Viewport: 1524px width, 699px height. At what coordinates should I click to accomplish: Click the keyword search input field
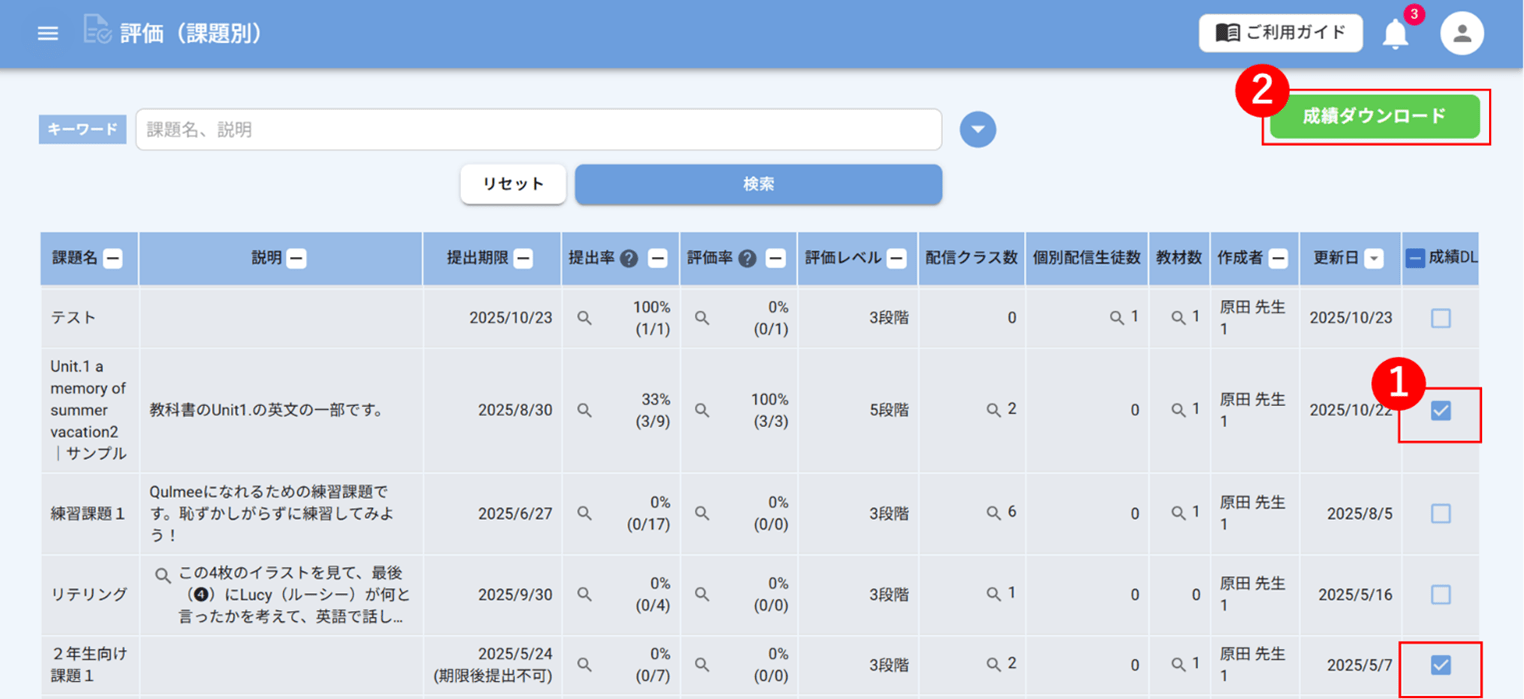click(538, 129)
